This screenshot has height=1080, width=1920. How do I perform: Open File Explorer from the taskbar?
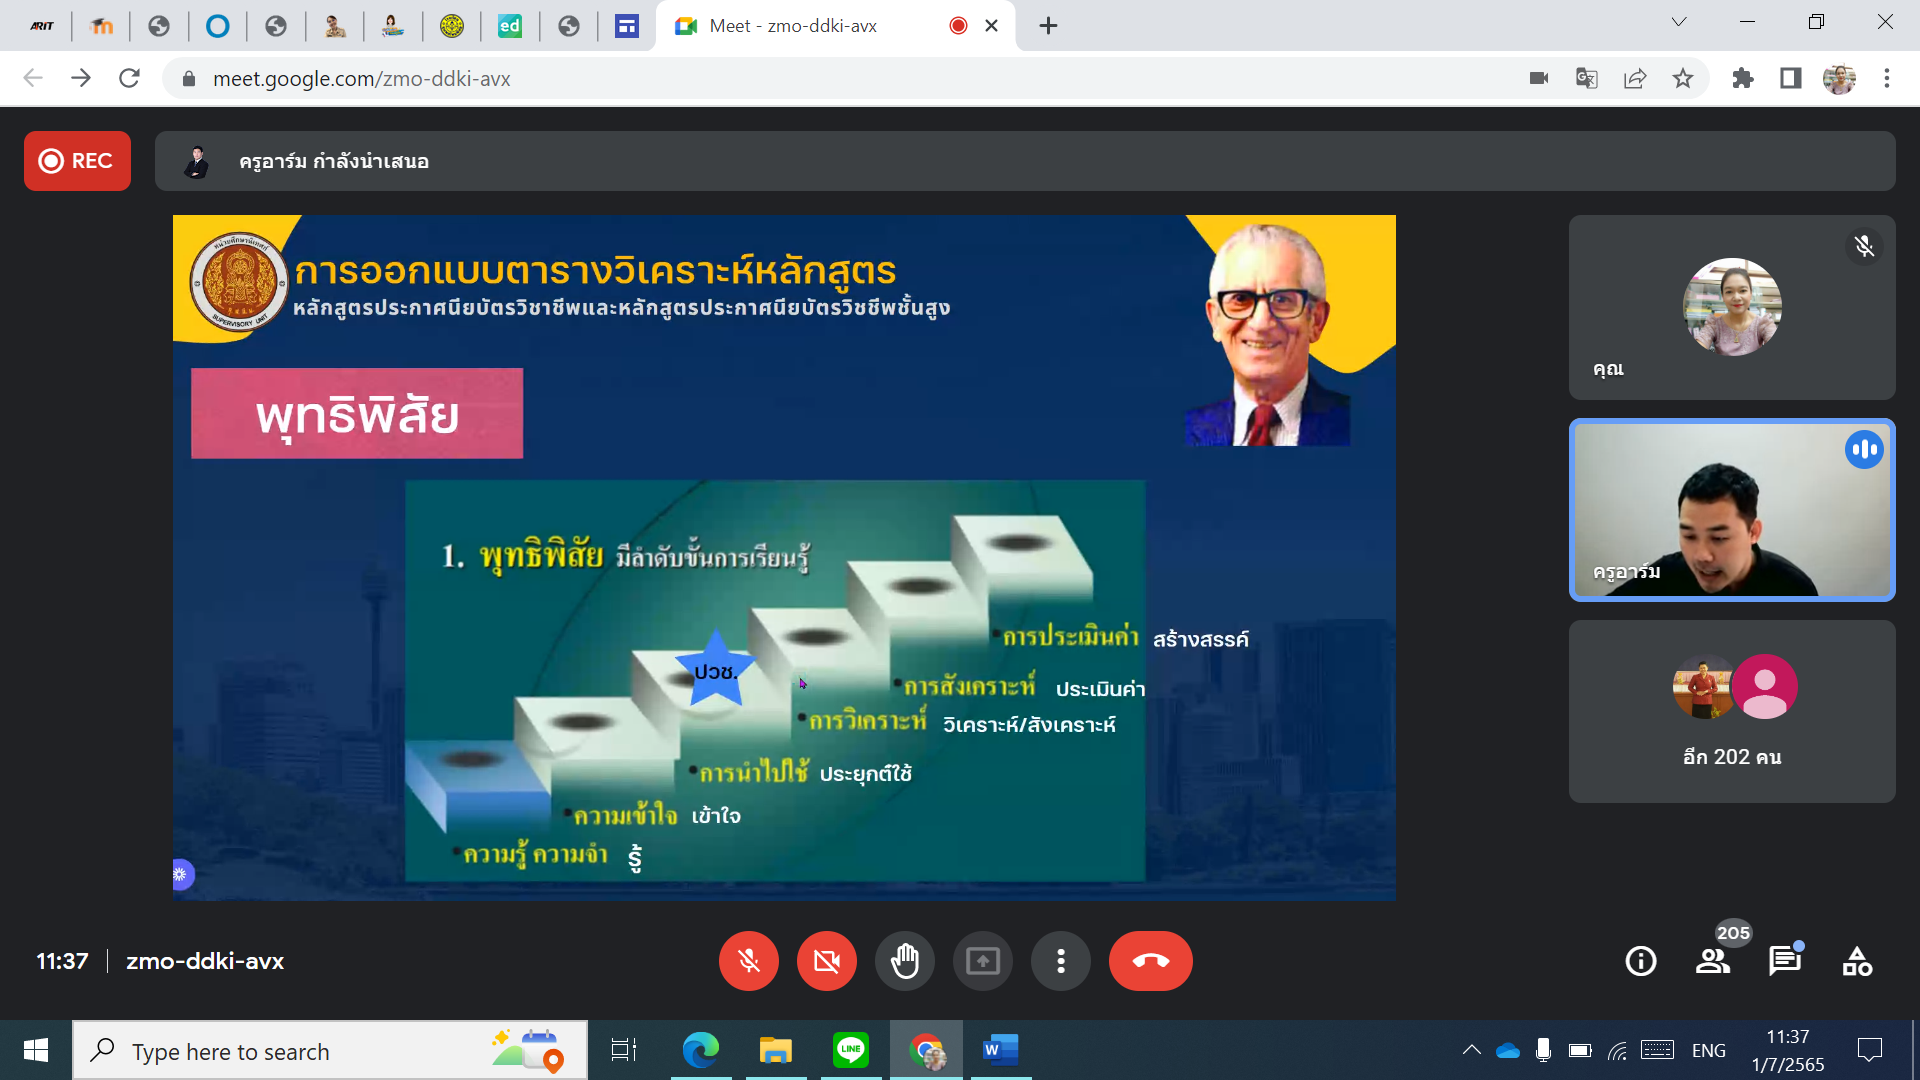pos(775,1050)
